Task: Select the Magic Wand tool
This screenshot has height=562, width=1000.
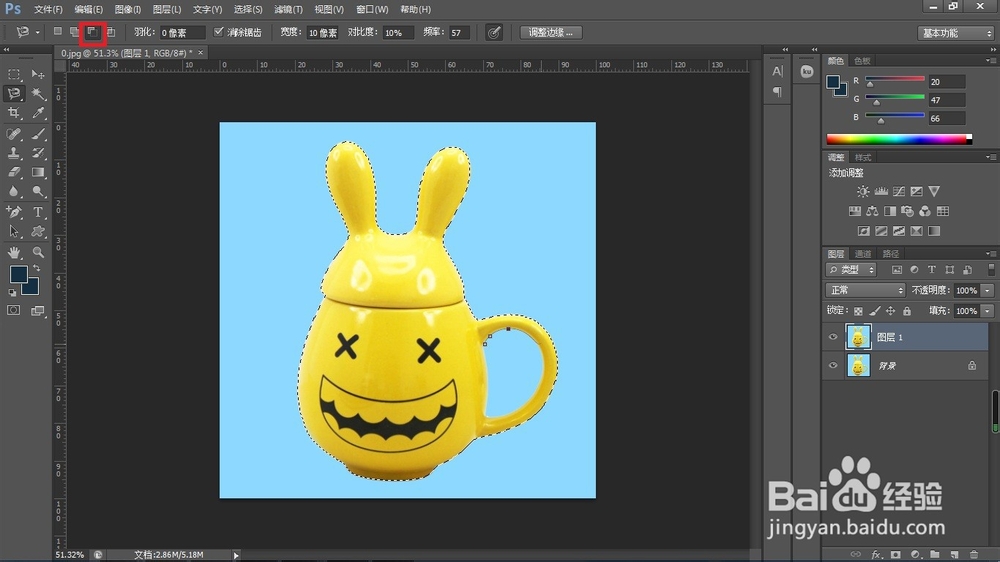Action: coord(39,93)
